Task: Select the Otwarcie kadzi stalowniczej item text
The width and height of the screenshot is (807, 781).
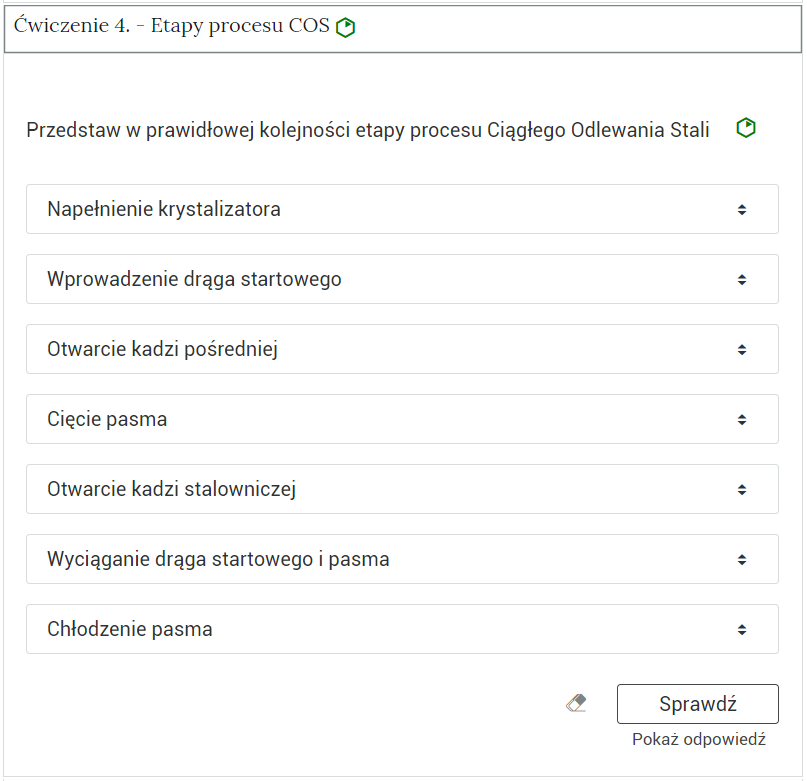Action: (171, 490)
